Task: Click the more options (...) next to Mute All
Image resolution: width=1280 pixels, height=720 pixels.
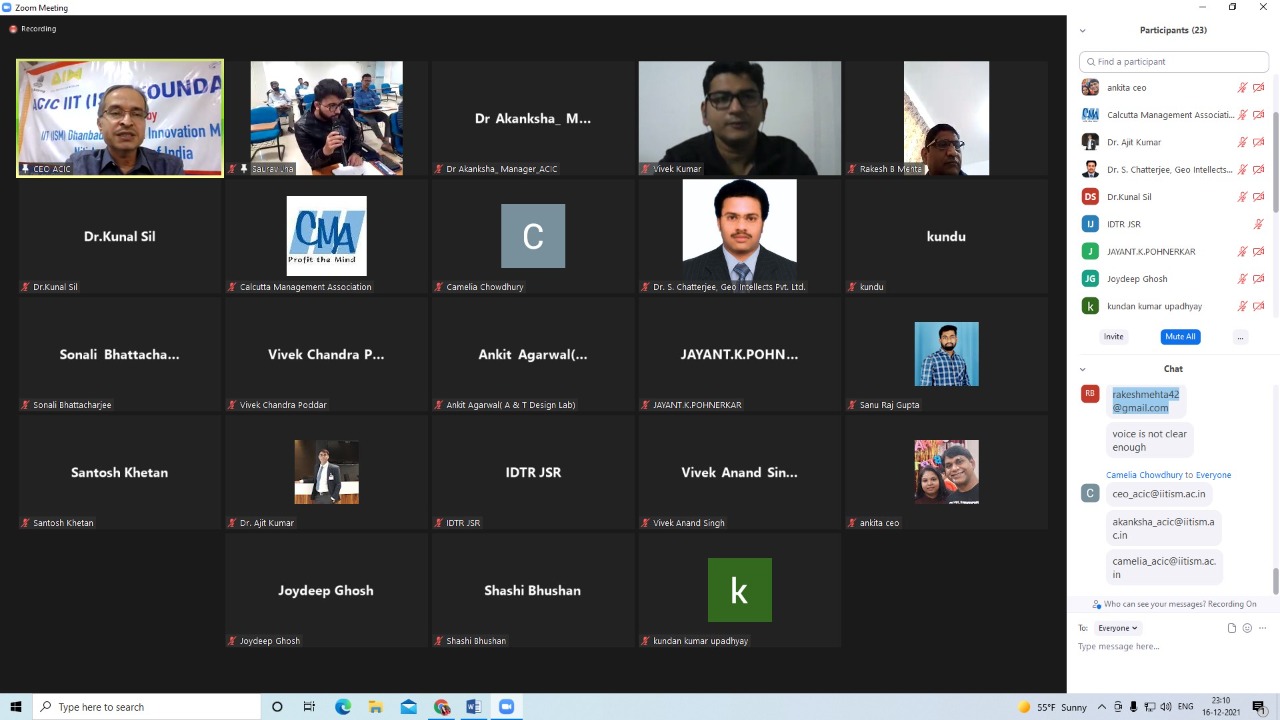Action: coord(1240,337)
